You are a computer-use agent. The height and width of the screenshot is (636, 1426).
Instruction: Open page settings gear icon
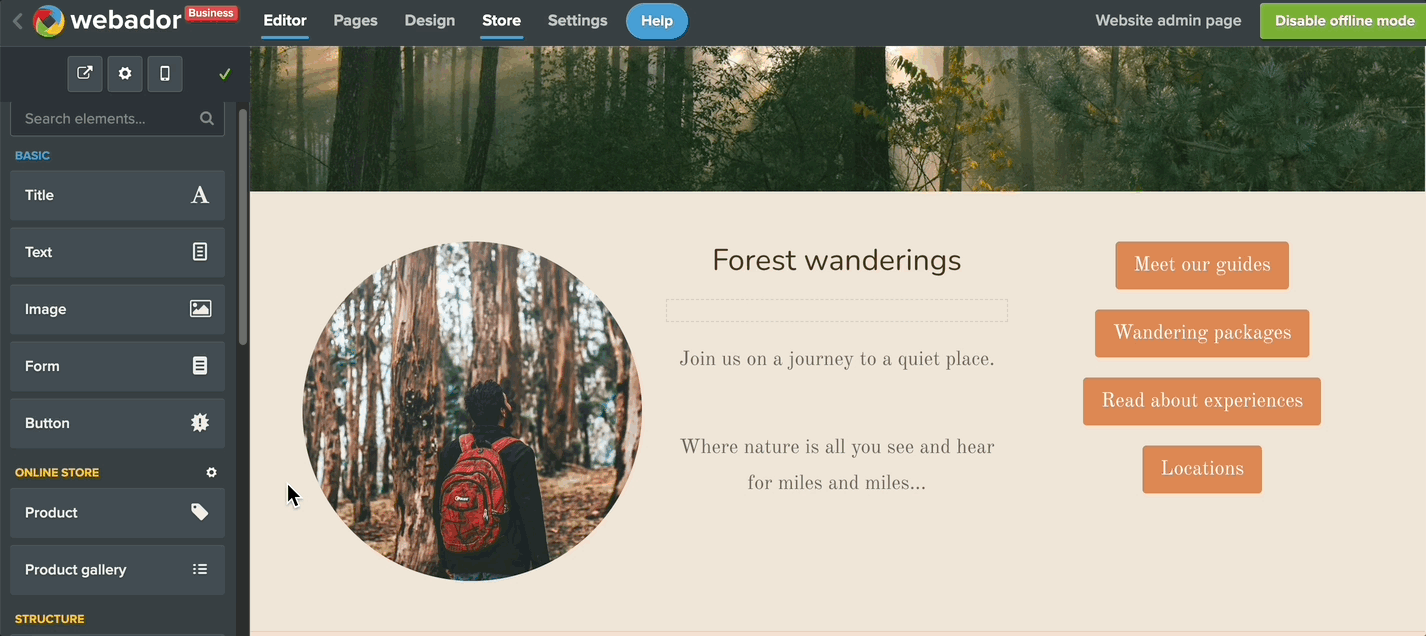click(x=125, y=73)
